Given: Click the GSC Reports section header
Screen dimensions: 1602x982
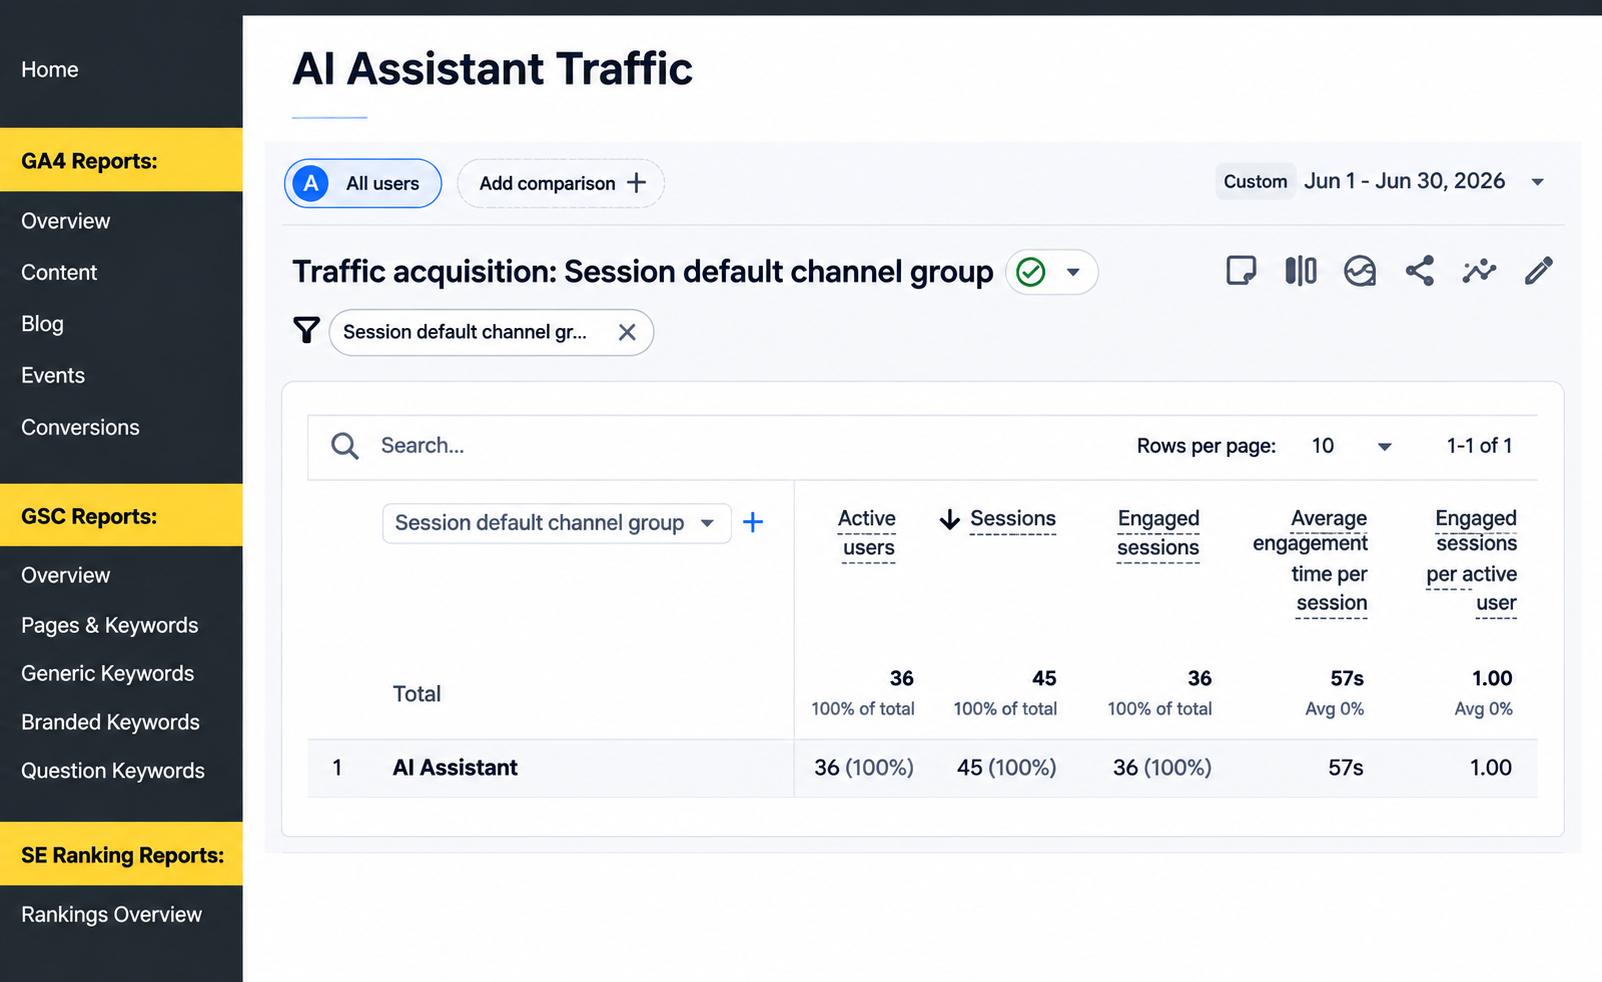Looking at the screenshot, I should (x=121, y=516).
